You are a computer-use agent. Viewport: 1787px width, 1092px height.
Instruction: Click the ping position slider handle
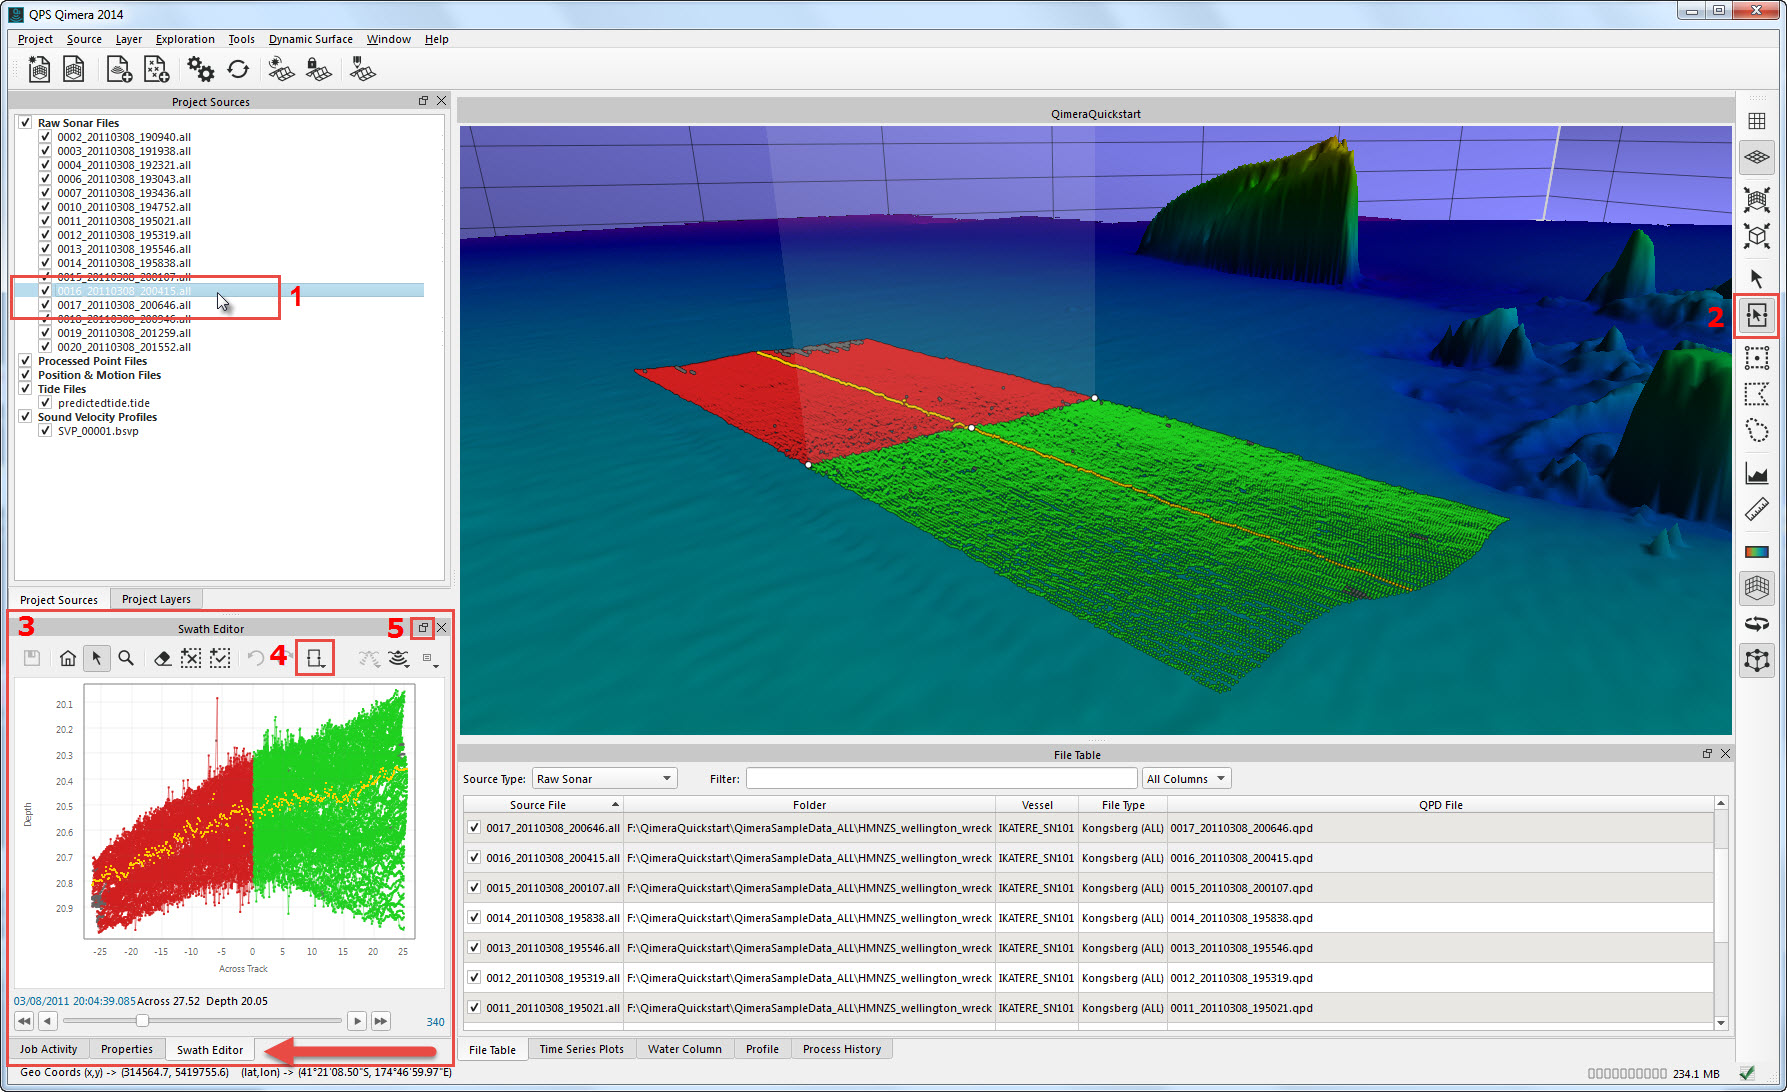pyautogui.click(x=142, y=1021)
